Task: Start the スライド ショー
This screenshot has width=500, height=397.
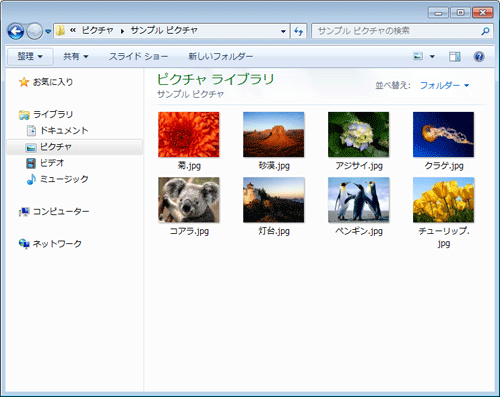Action: coord(138,56)
